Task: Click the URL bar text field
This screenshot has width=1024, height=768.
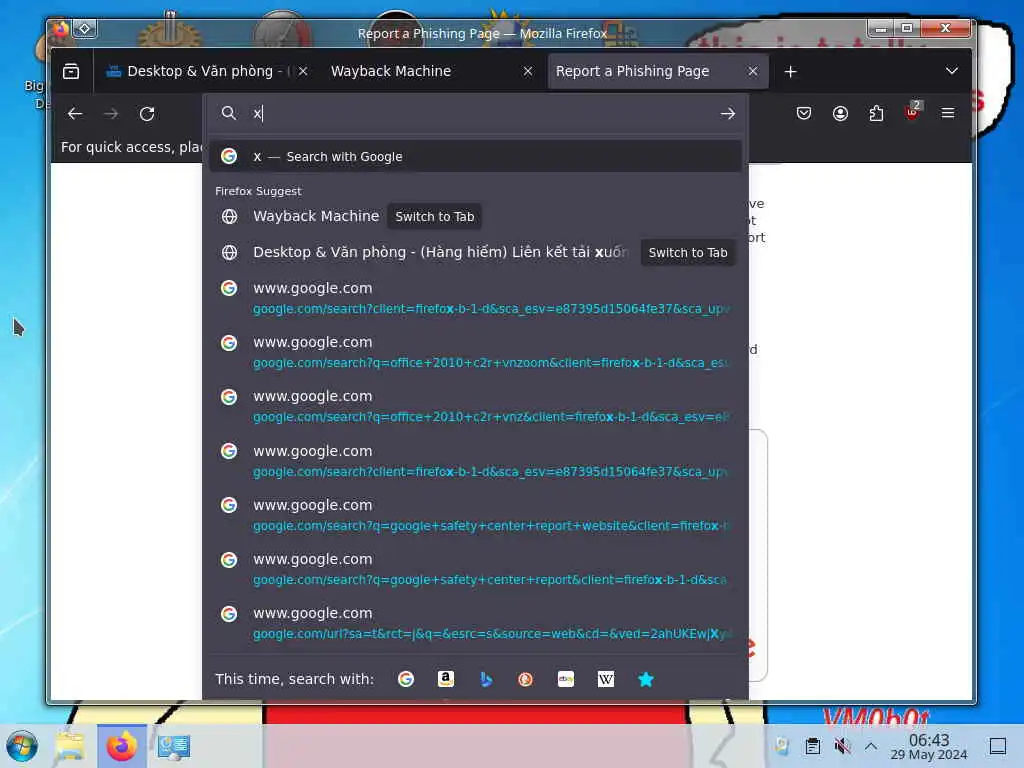Action: pos(483,114)
